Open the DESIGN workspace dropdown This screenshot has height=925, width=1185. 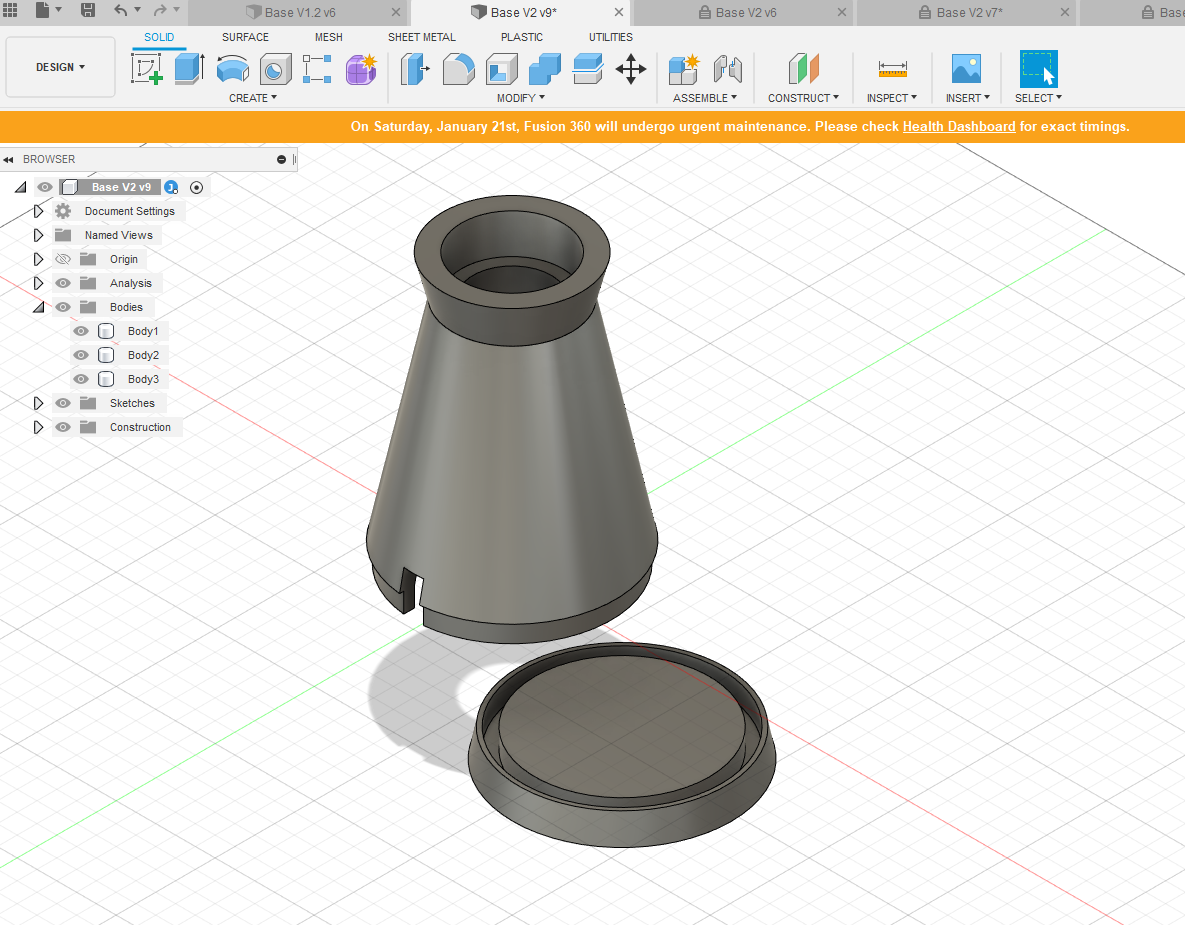tap(60, 67)
